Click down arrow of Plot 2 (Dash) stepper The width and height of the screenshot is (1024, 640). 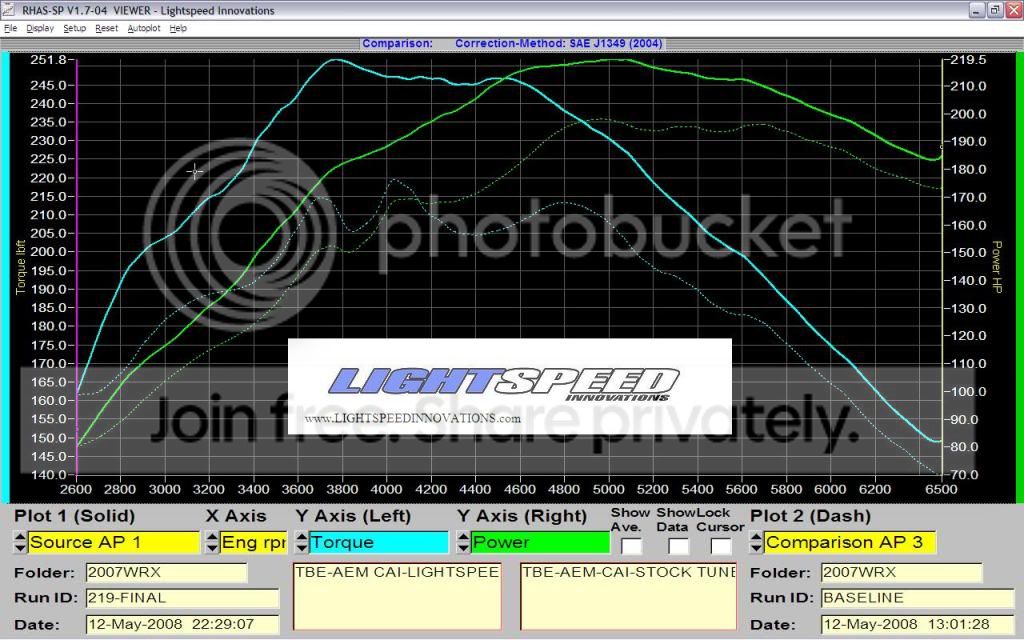(756, 548)
